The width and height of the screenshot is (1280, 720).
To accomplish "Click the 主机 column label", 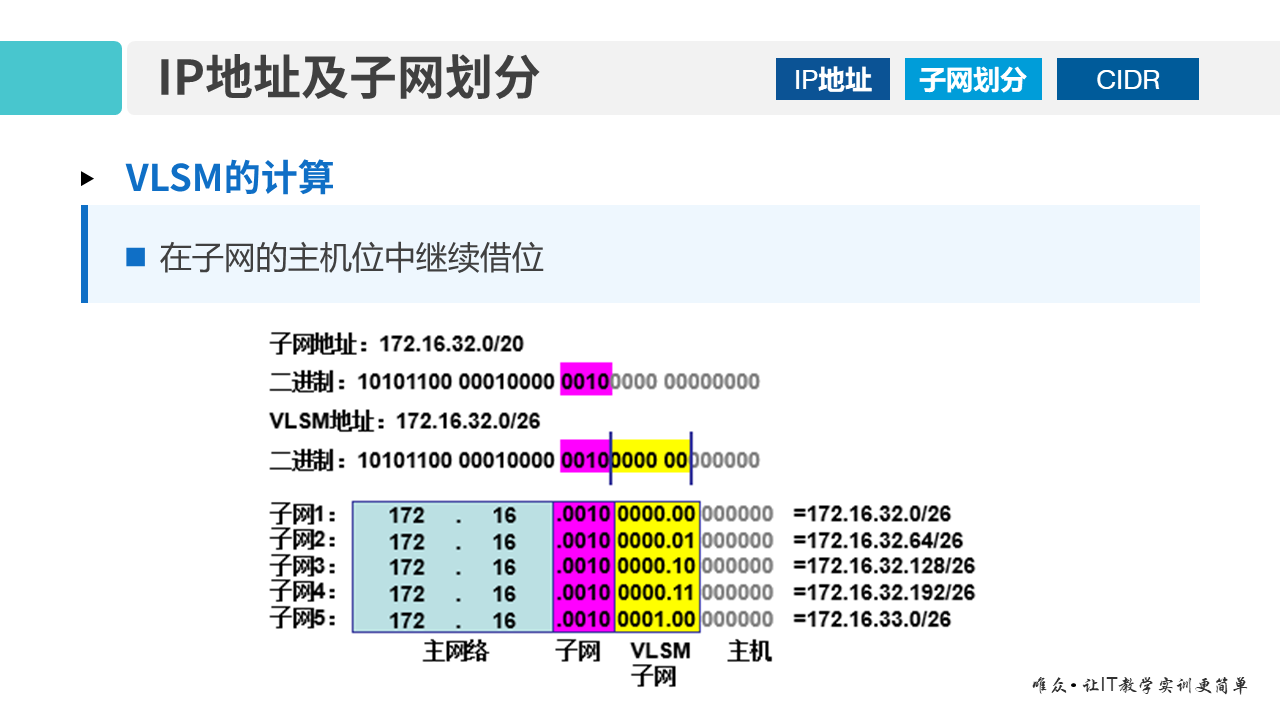I will [750, 652].
